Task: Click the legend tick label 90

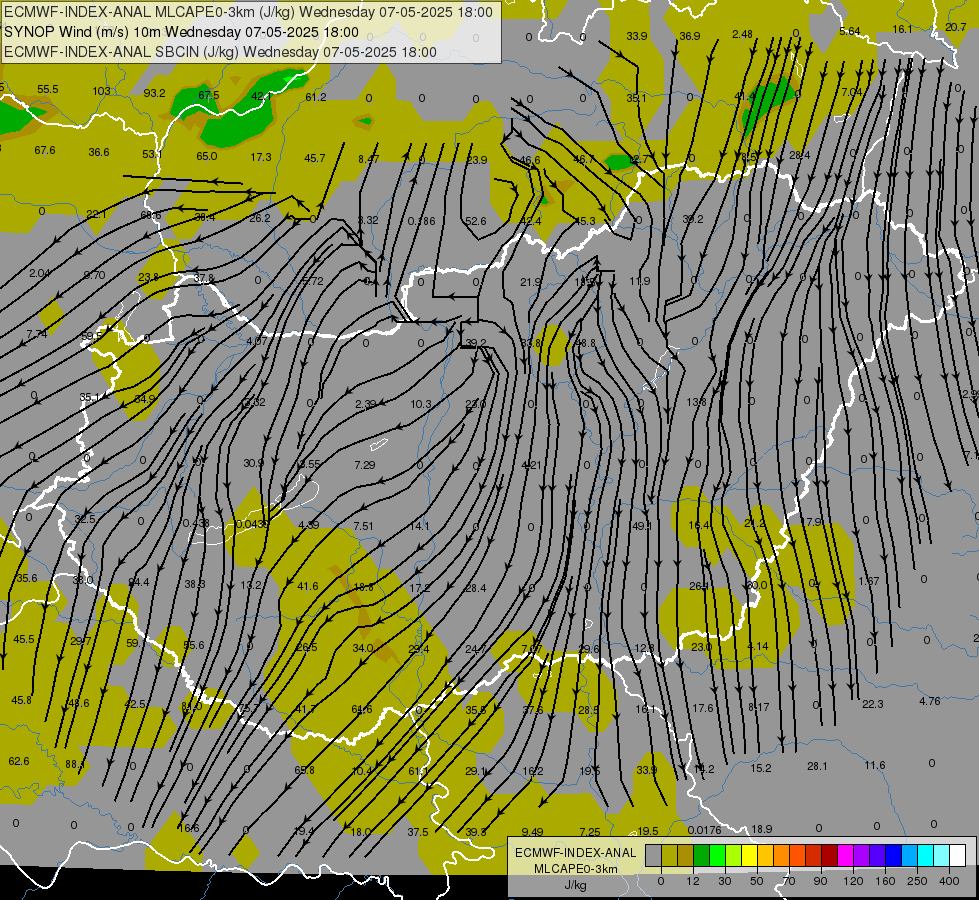Action: (x=821, y=881)
